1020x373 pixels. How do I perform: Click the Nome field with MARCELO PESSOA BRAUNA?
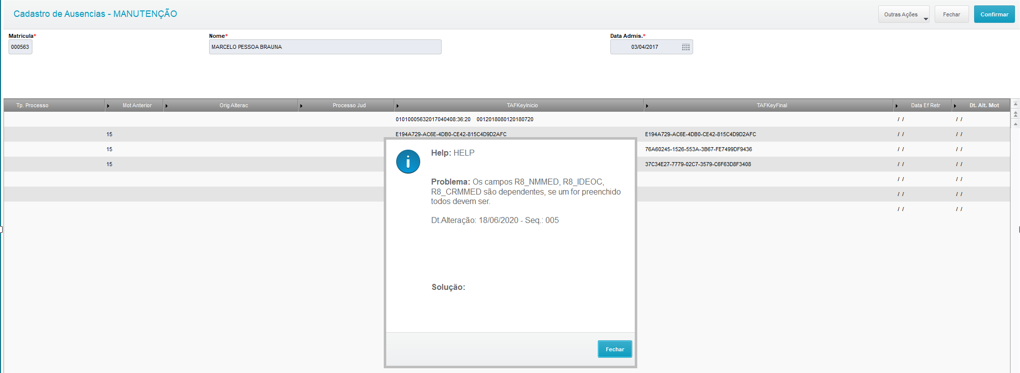[x=325, y=47]
